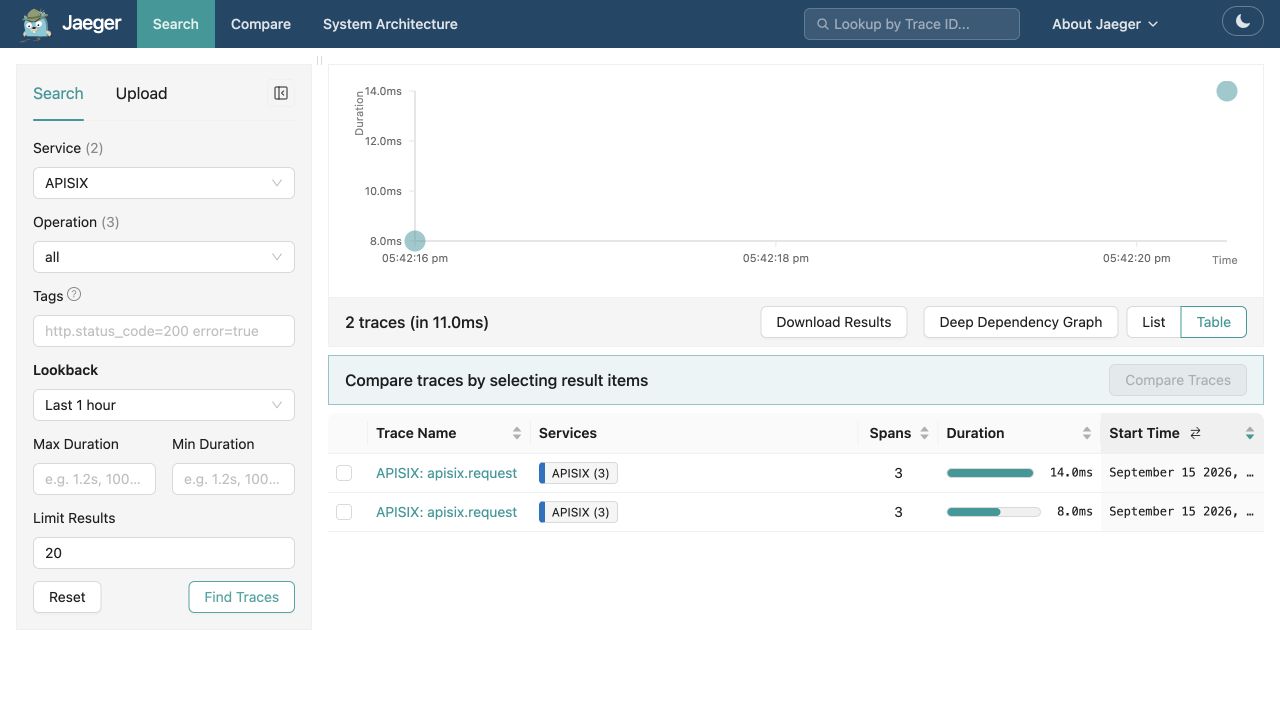The width and height of the screenshot is (1280, 720).
Task: Click the 14.0ms duration bar
Action: pyautogui.click(x=990, y=473)
